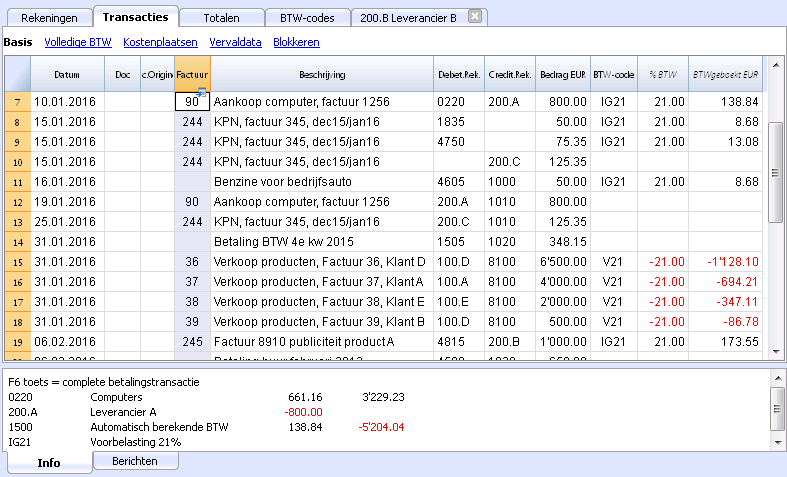Select row header 19
This screenshot has height=477, width=787.
pyautogui.click(x=18, y=342)
